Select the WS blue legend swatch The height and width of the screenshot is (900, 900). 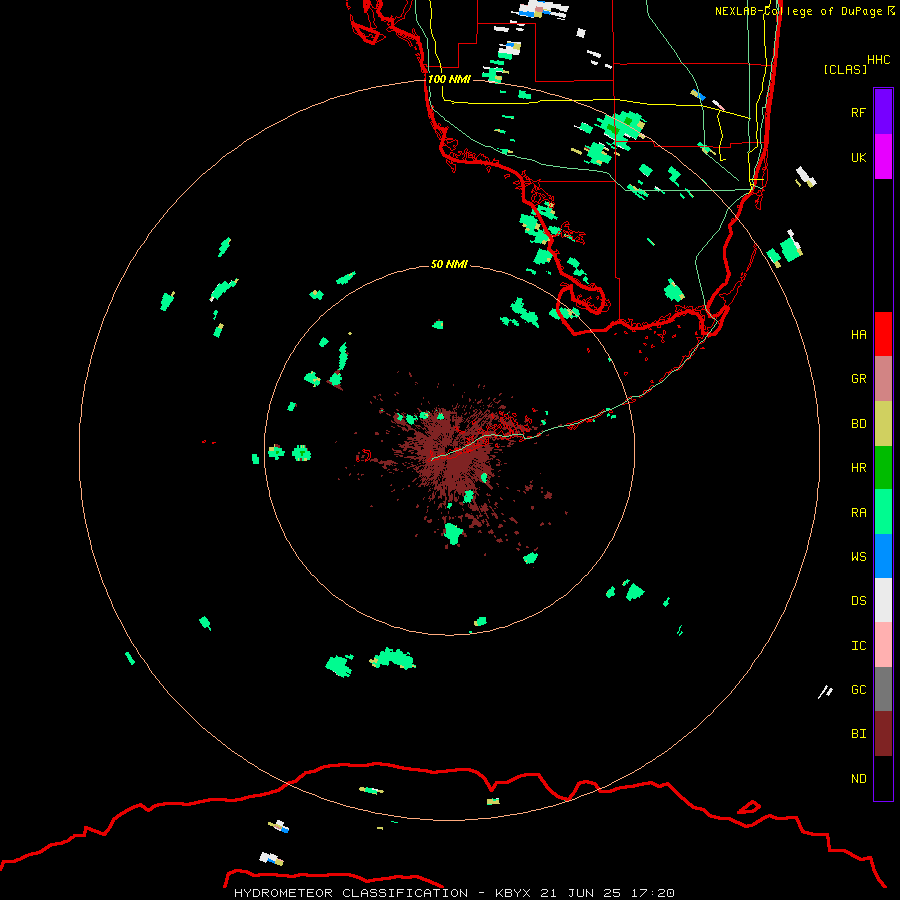[x=883, y=556]
